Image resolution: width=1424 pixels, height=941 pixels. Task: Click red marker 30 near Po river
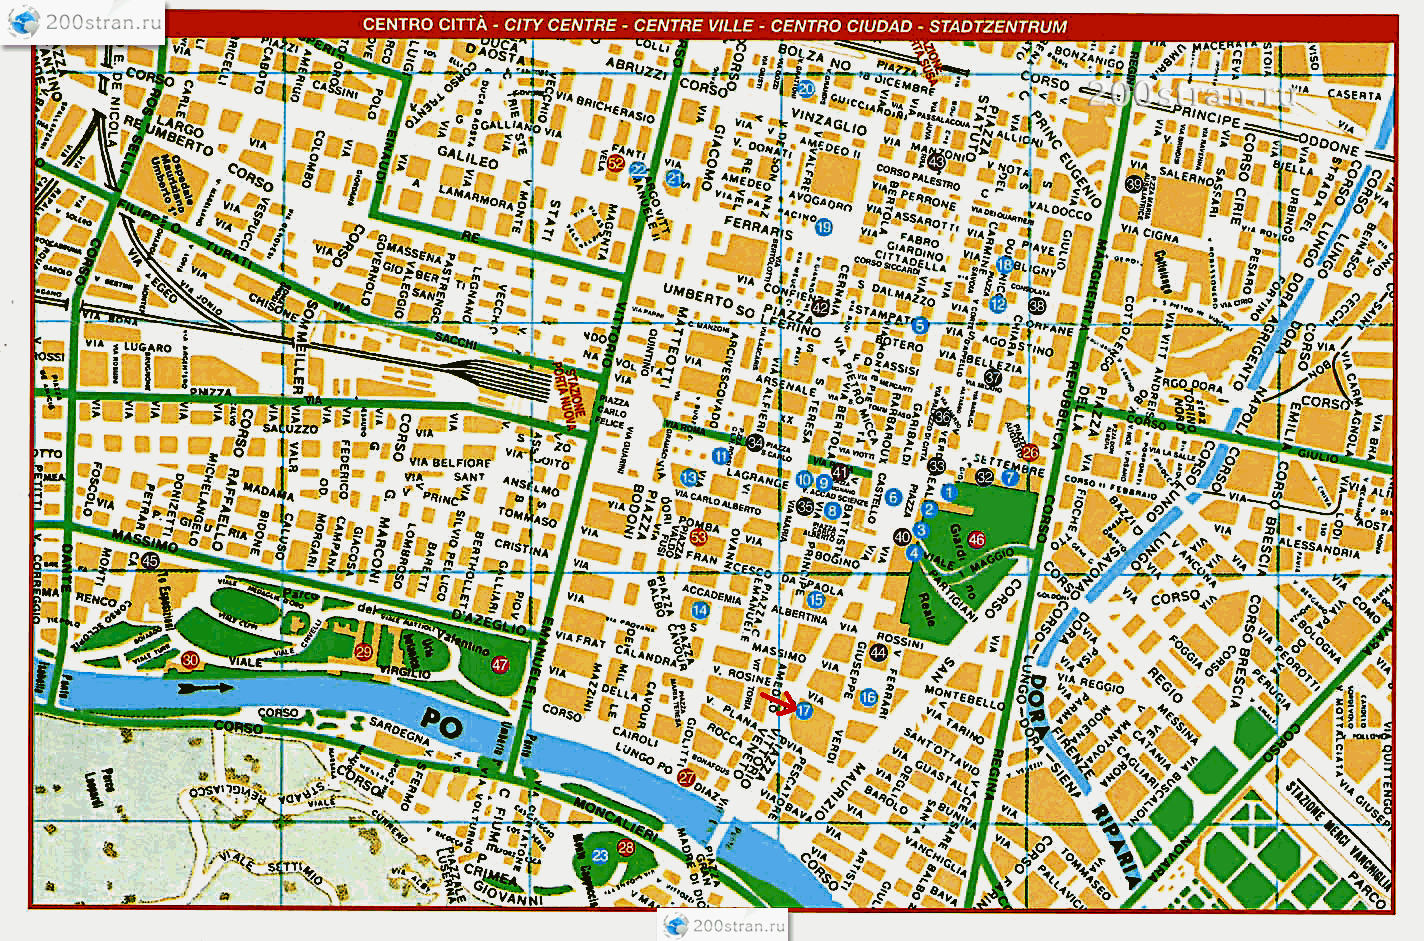[191, 660]
